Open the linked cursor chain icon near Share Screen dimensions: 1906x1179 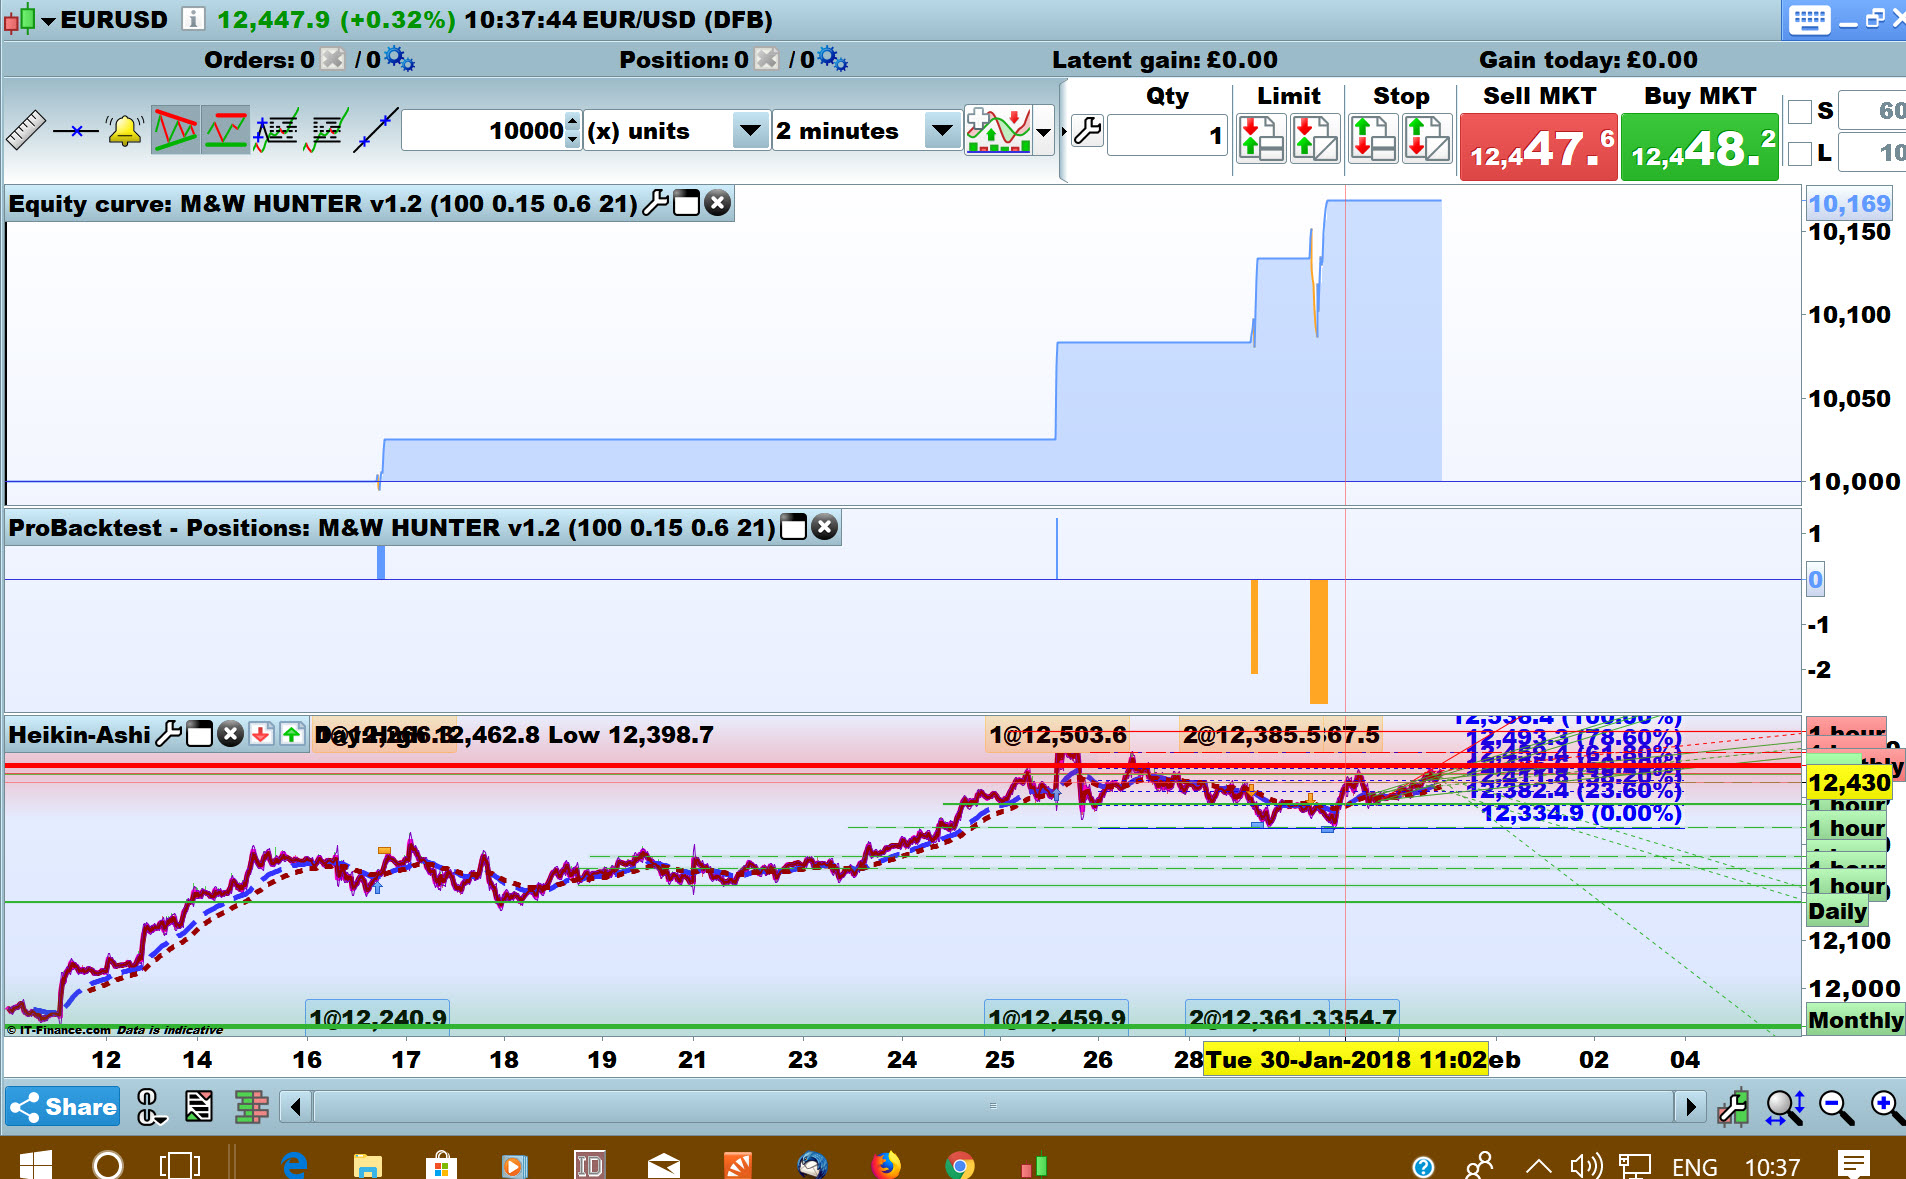pyautogui.click(x=151, y=1106)
